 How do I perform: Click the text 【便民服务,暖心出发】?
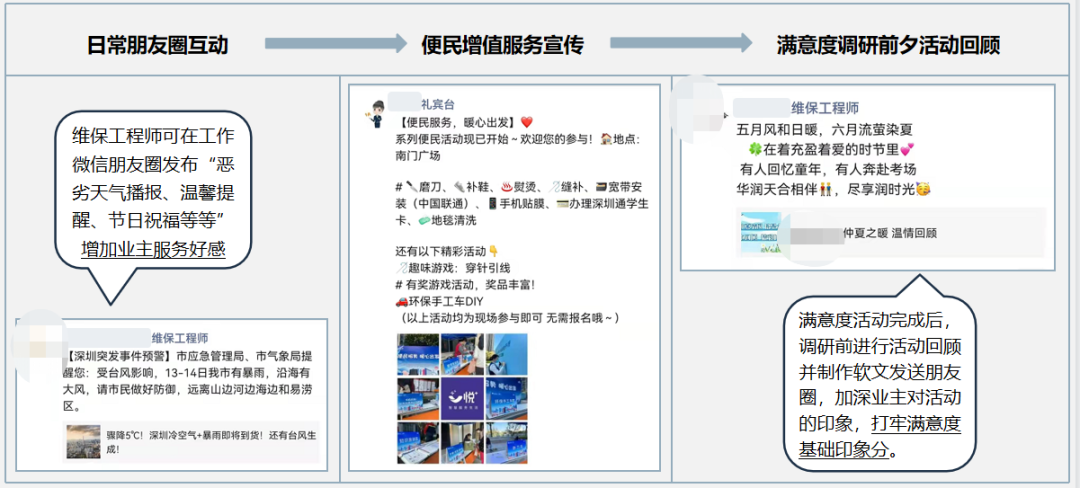[x=457, y=123]
